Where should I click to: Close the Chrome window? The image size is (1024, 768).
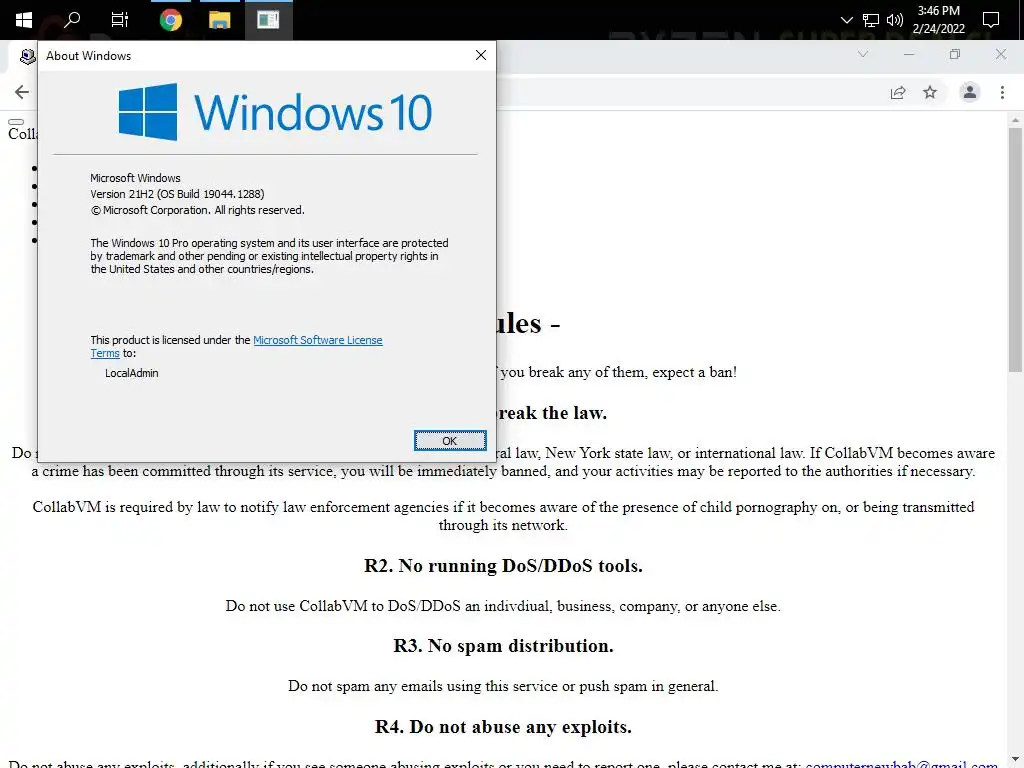coord(1000,54)
